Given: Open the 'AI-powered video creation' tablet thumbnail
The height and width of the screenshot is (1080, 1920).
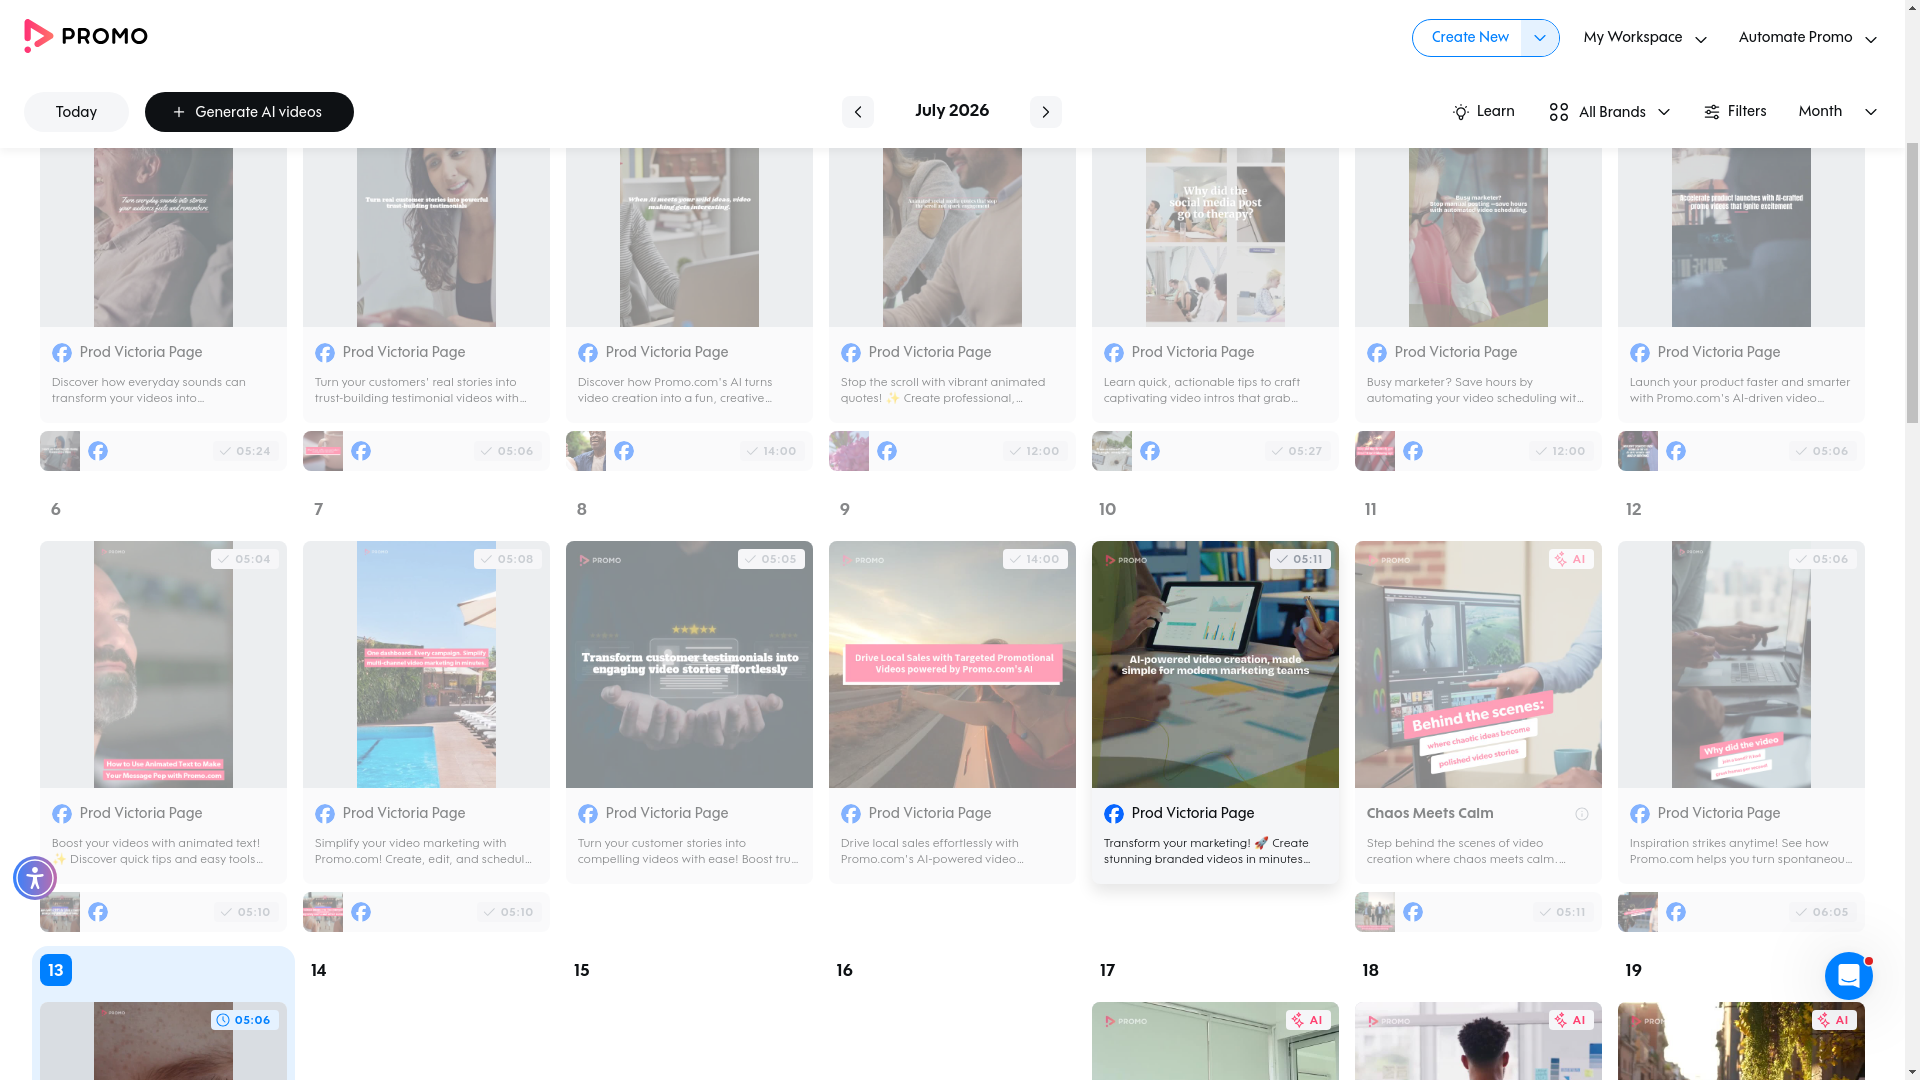Looking at the screenshot, I should (x=1215, y=665).
